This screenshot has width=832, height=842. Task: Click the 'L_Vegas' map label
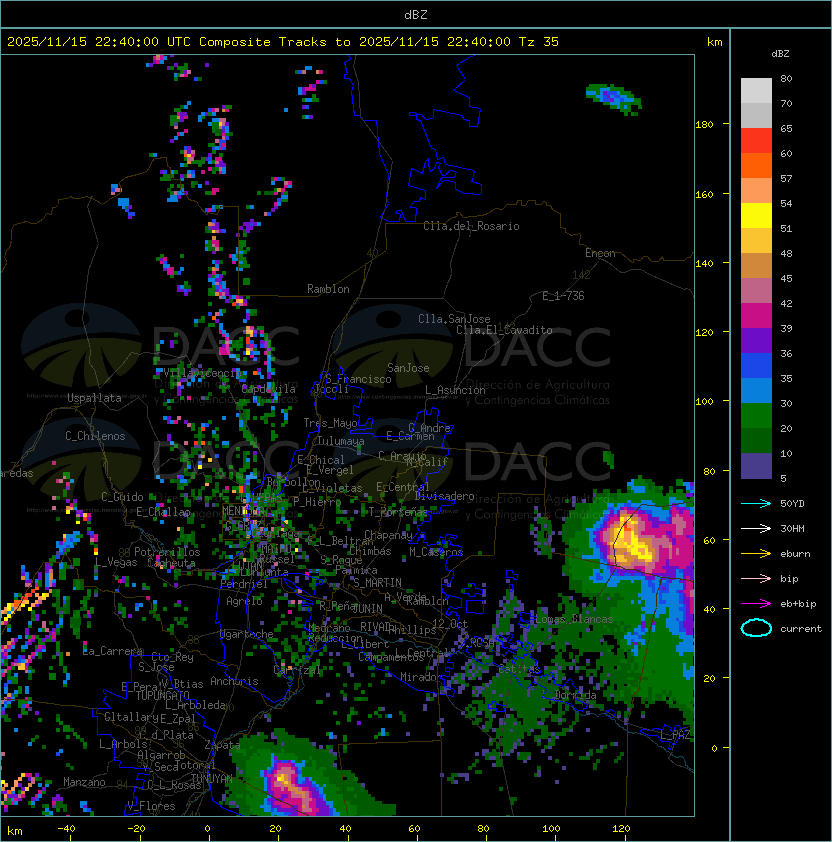pos(116,562)
